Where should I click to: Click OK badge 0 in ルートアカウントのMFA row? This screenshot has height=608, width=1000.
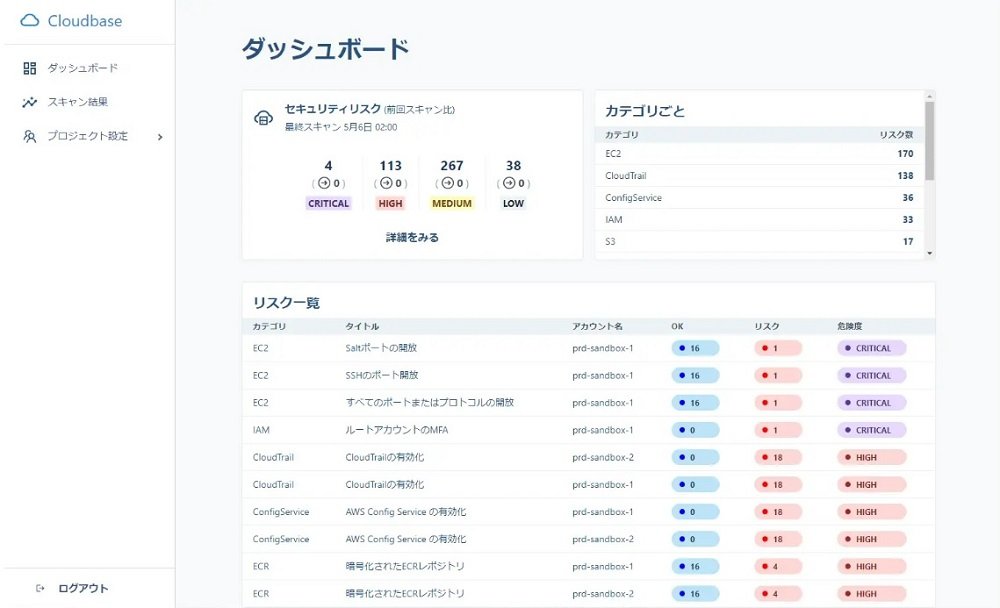click(x=695, y=430)
